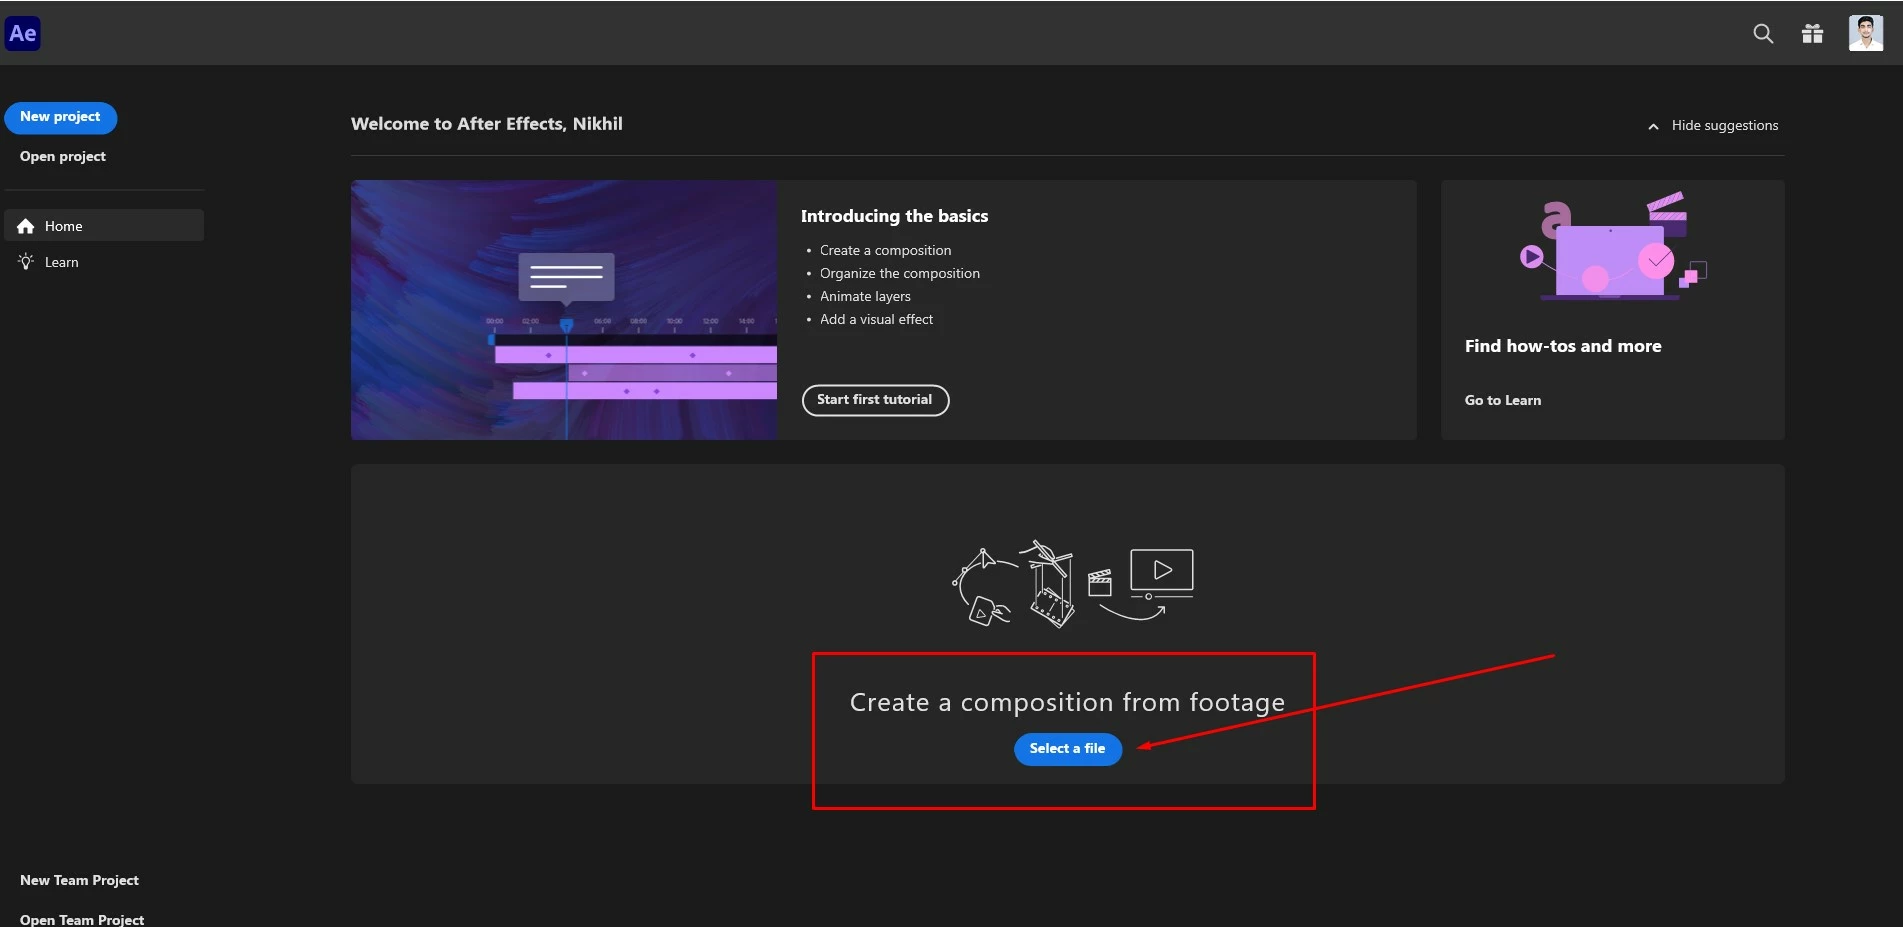Click 'Find how-tos and more' heading
The width and height of the screenshot is (1903, 927).
point(1563,346)
